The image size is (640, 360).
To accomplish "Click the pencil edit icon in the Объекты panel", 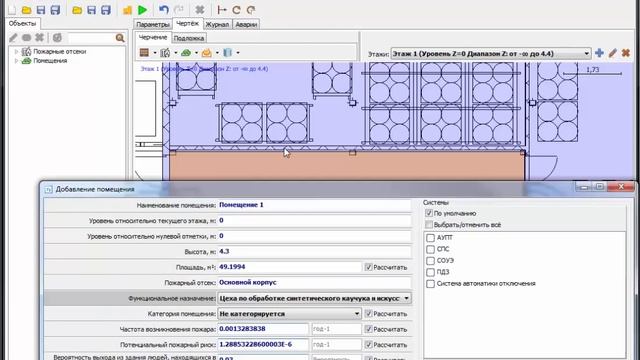I will [x=13, y=38].
